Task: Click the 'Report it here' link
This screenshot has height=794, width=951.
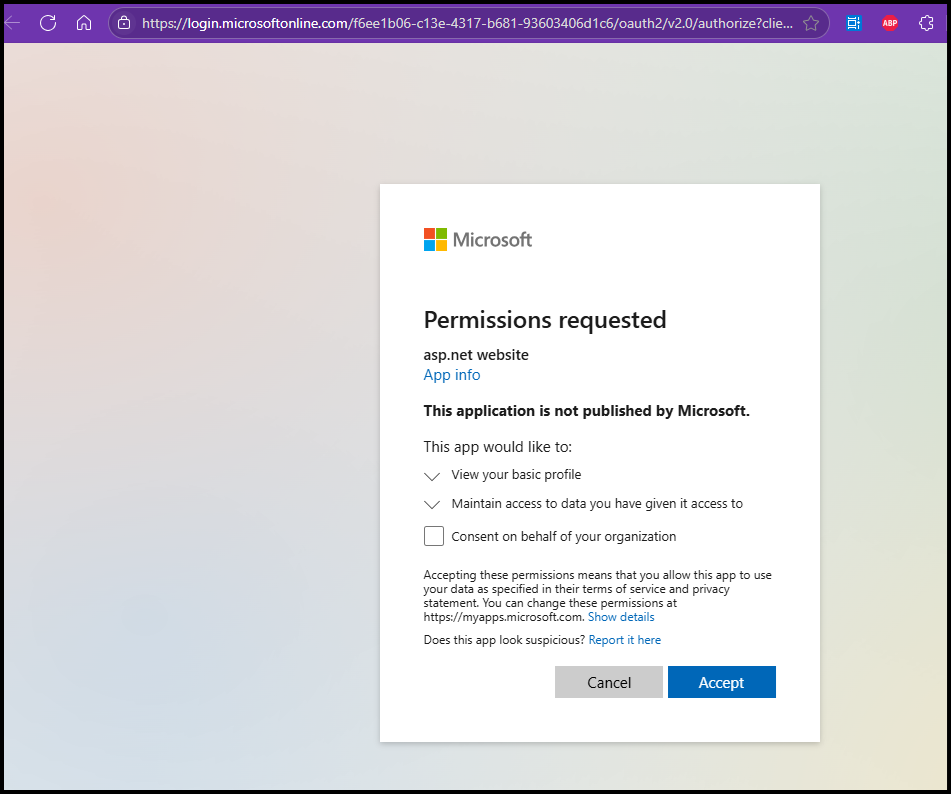Action: tap(625, 640)
